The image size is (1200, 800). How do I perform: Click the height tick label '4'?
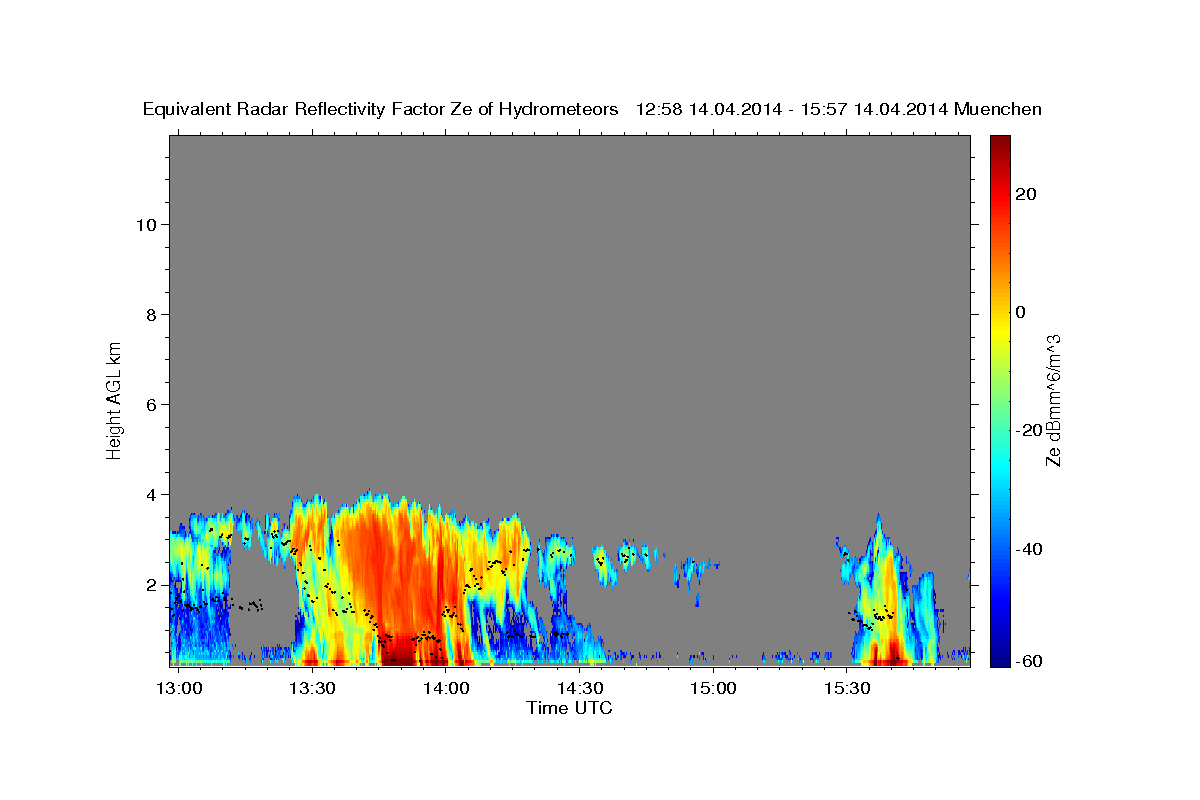(x=151, y=494)
